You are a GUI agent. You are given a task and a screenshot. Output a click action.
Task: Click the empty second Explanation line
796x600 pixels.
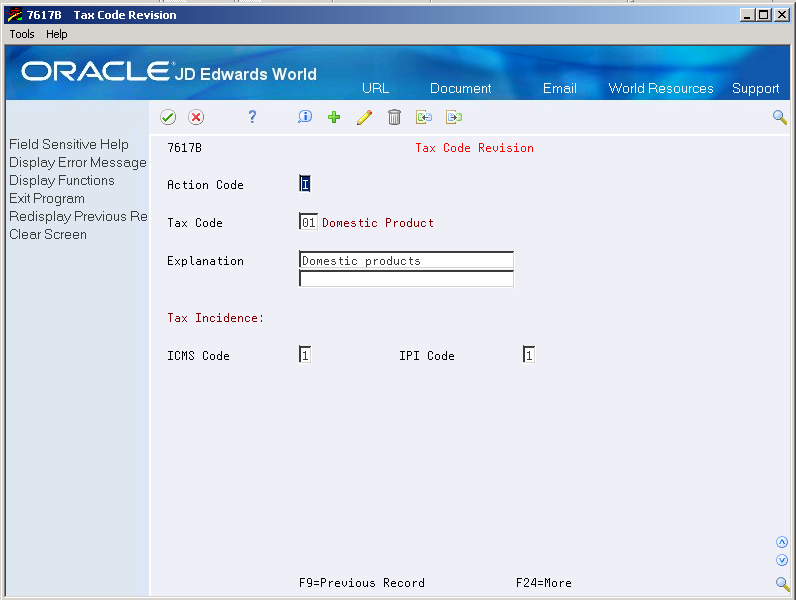pos(406,279)
